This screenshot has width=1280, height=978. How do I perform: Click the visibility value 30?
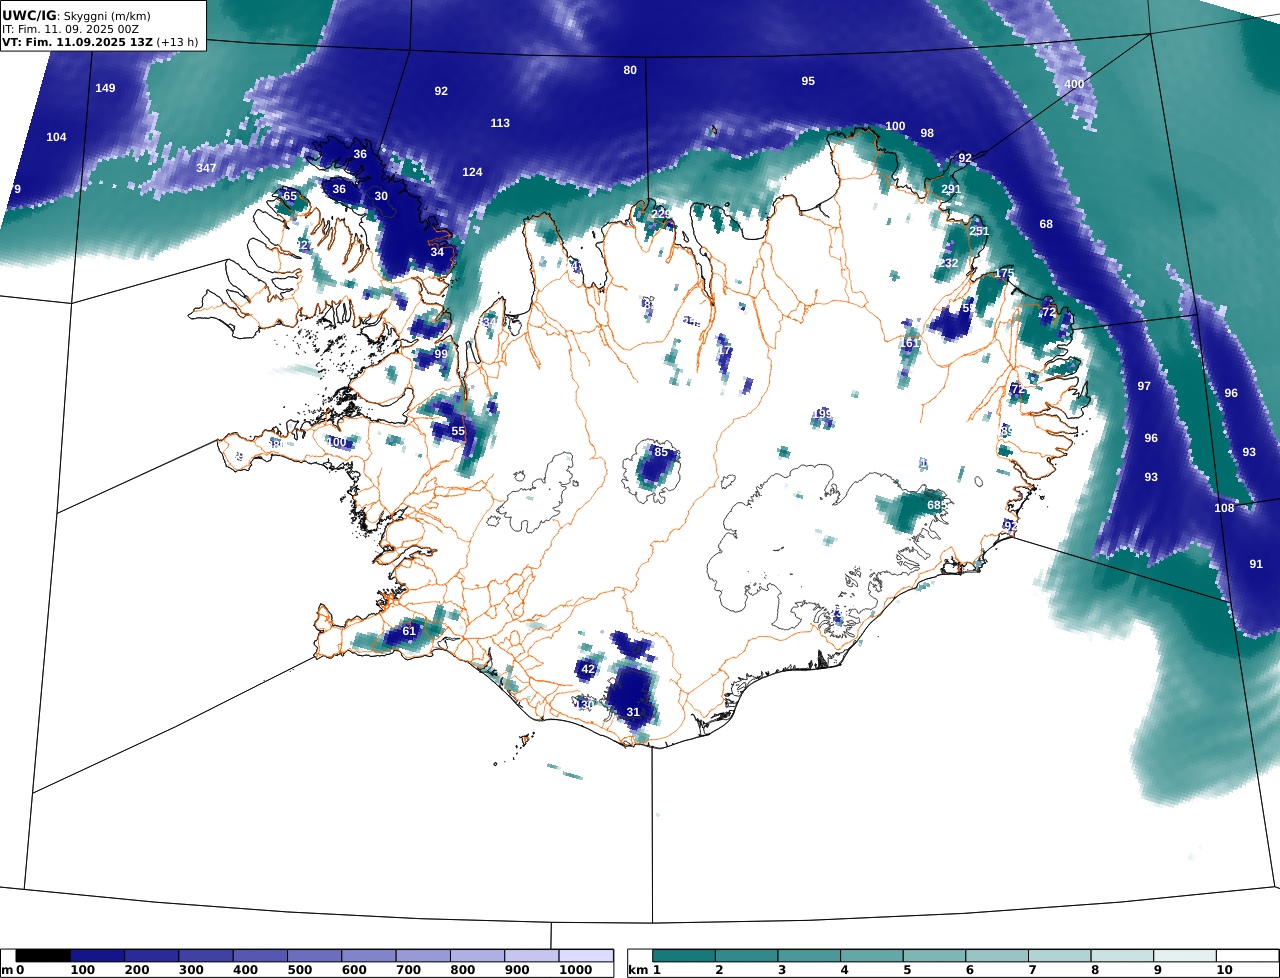(x=381, y=196)
